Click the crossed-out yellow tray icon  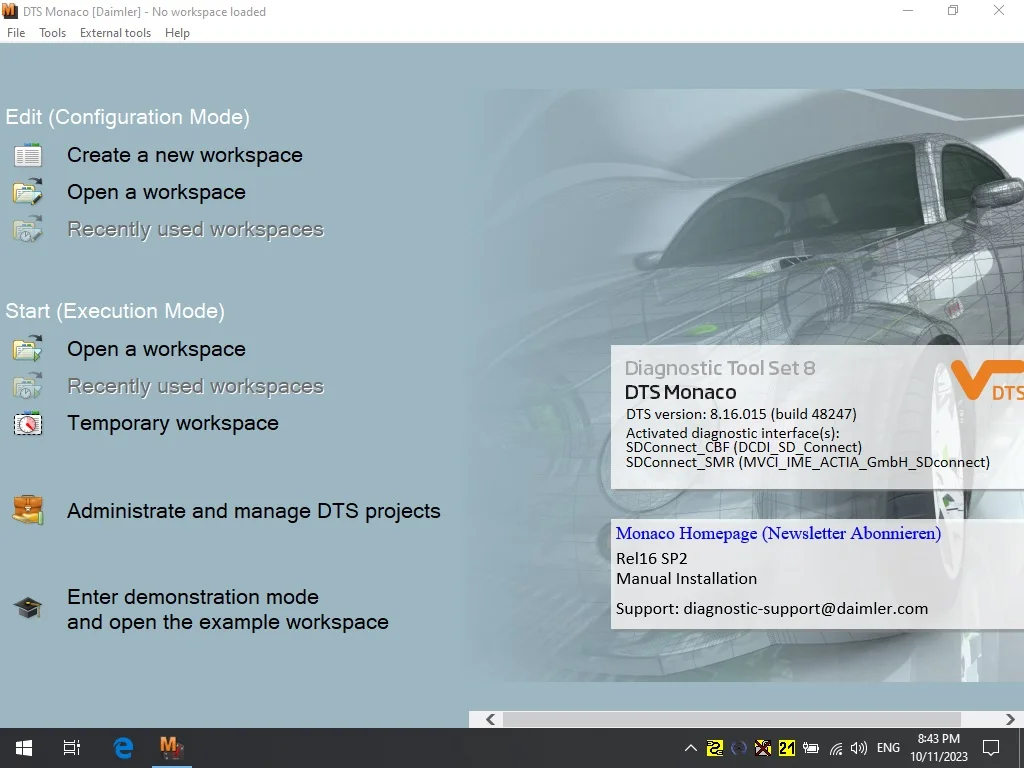click(763, 748)
